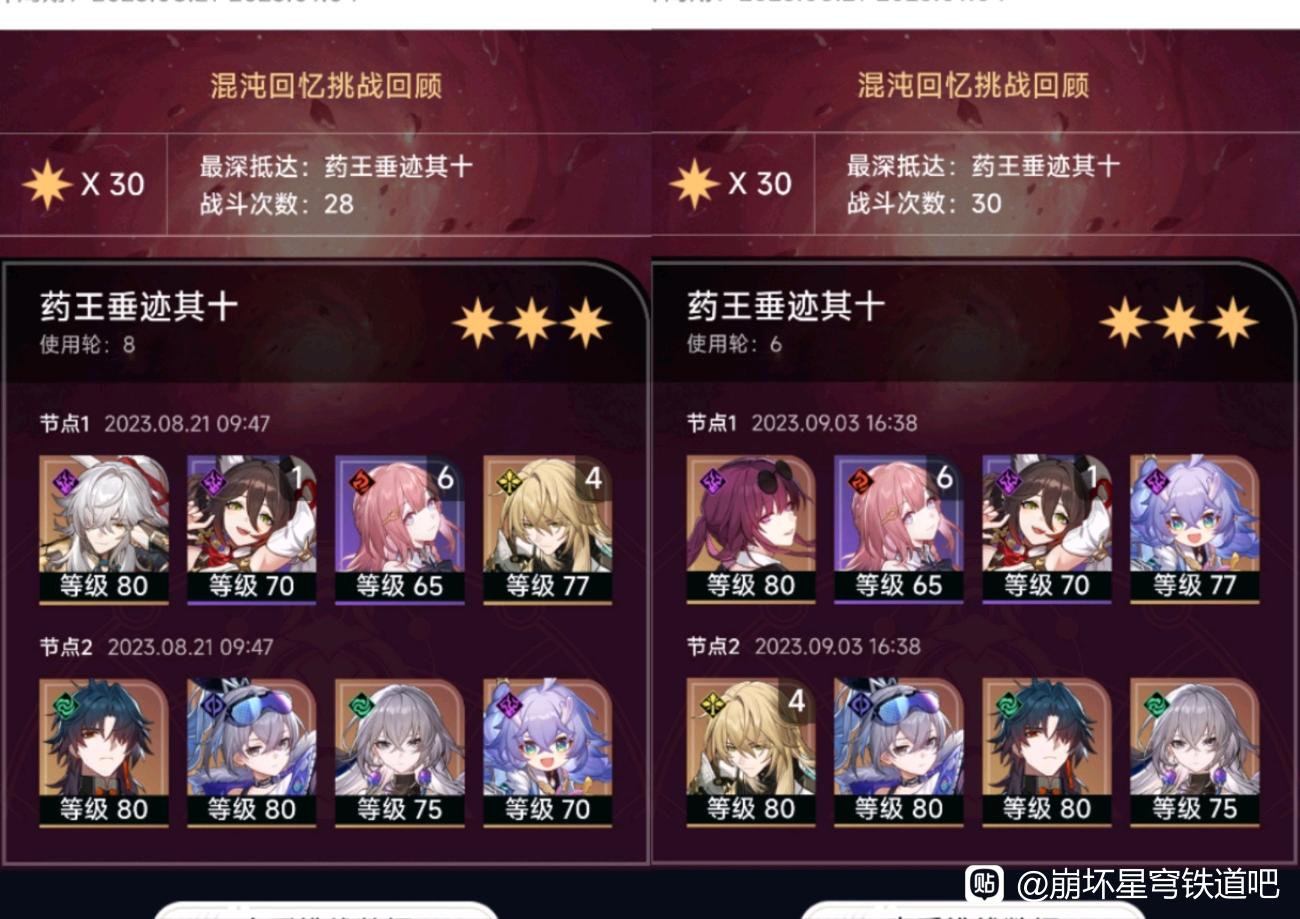
Task: Open the @崩坏星穹铁道吧 watermark link
Action: (1148, 883)
